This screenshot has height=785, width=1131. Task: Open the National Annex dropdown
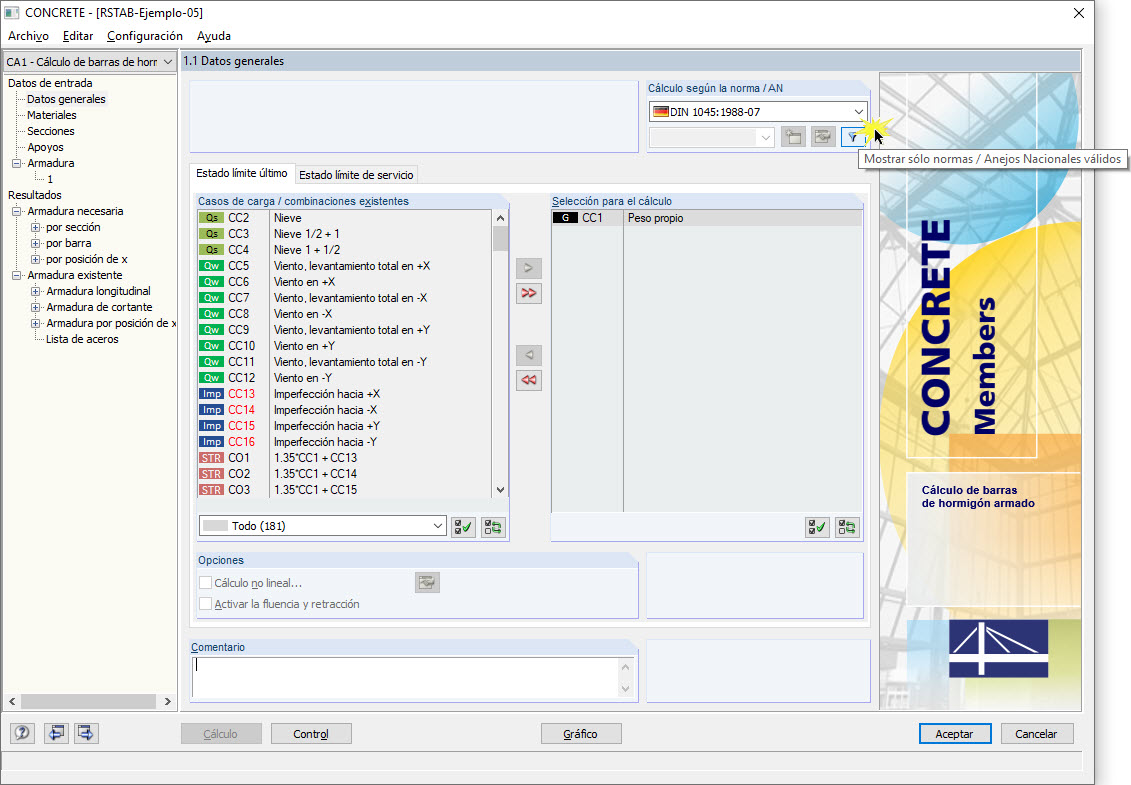pos(711,137)
